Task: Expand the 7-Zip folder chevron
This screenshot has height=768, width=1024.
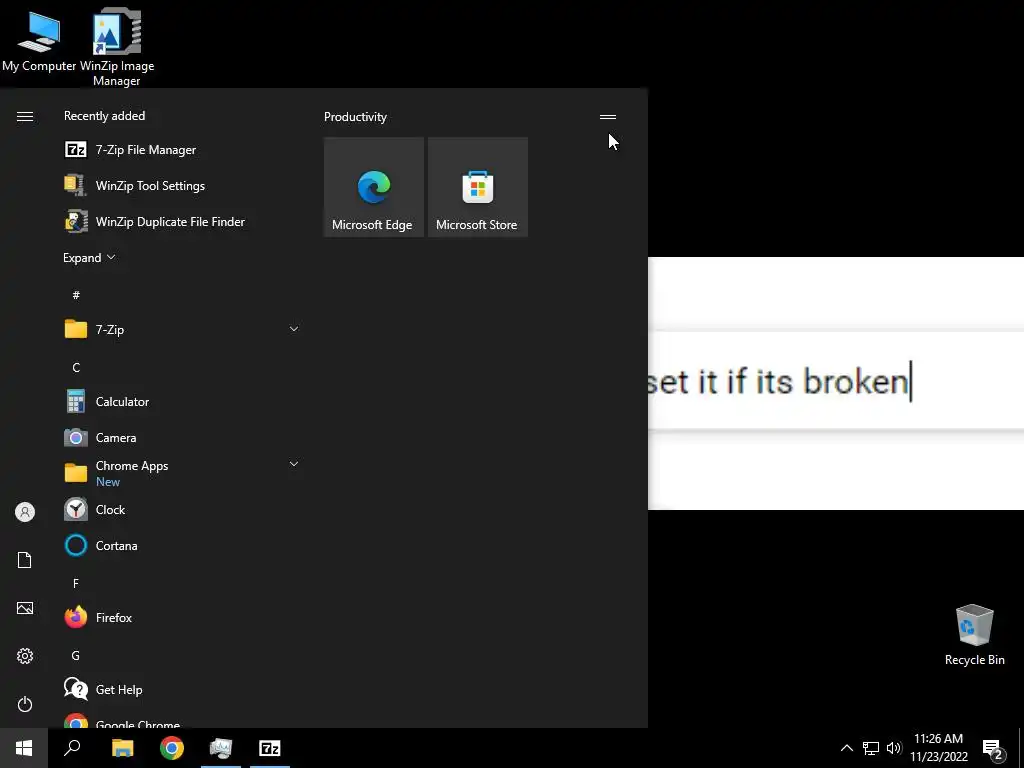Action: coord(294,329)
